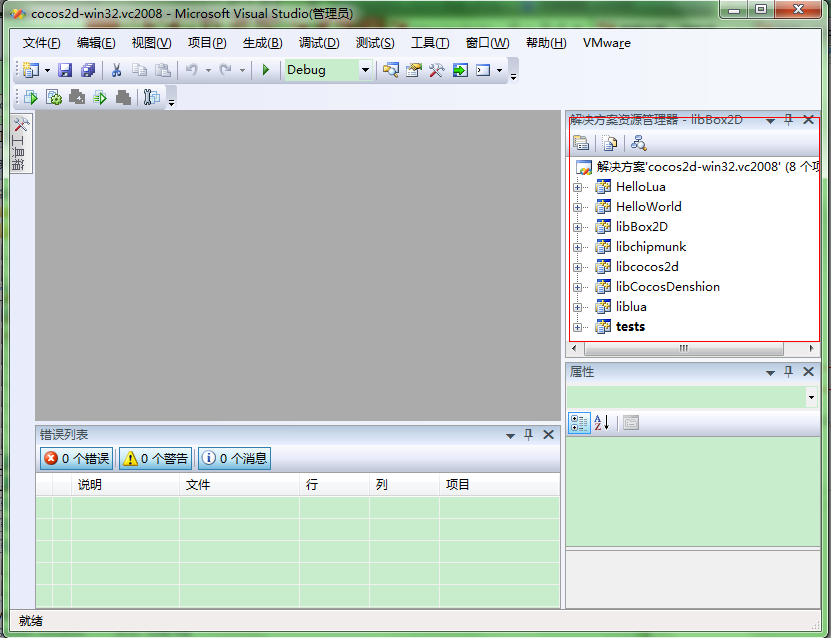This screenshot has width=831, height=638.
Task: Toggle the 0 个警告 warnings filter
Action: pyautogui.click(x=156, y=458)
